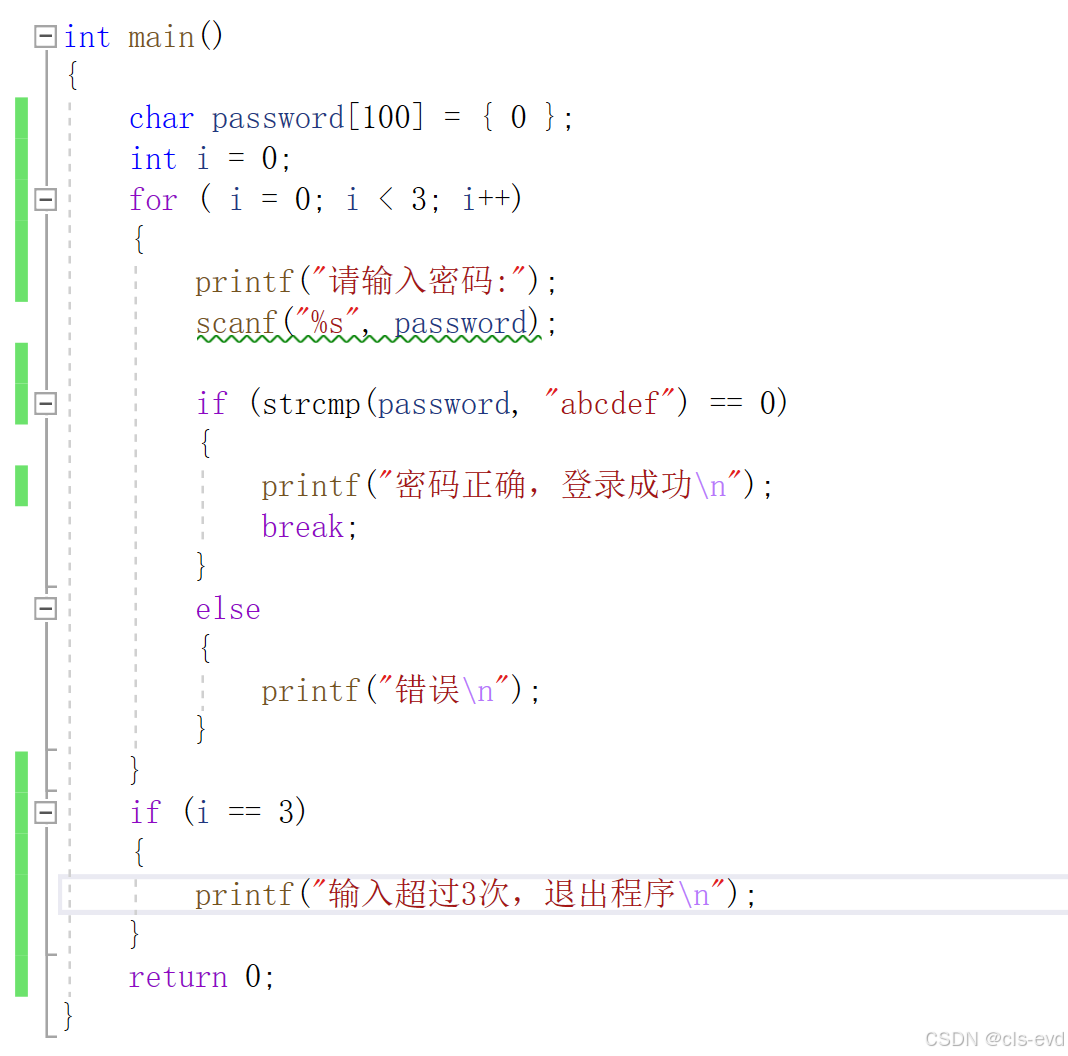Collapse the if strcmp block
The width and height of the screenshot is (1068, 1056).
coord(45,403)
